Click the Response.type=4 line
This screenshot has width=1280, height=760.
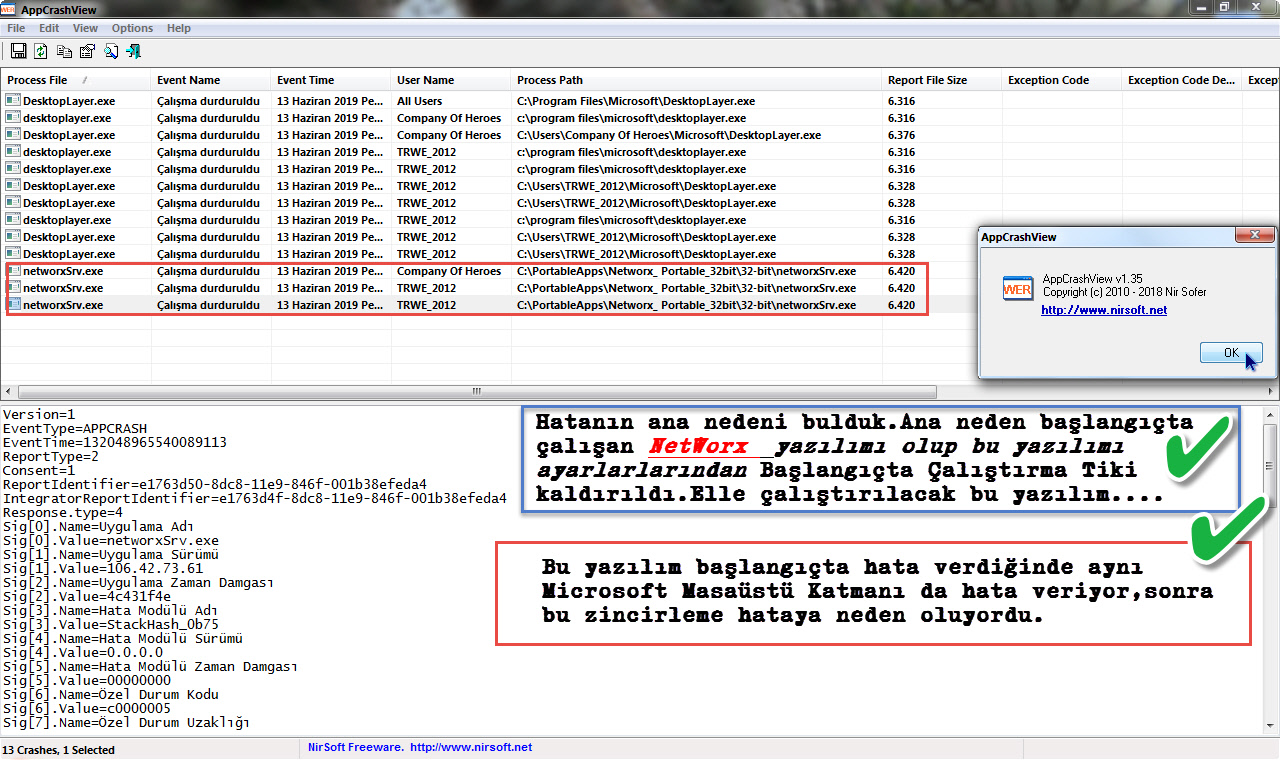click(x=65, y=512)
